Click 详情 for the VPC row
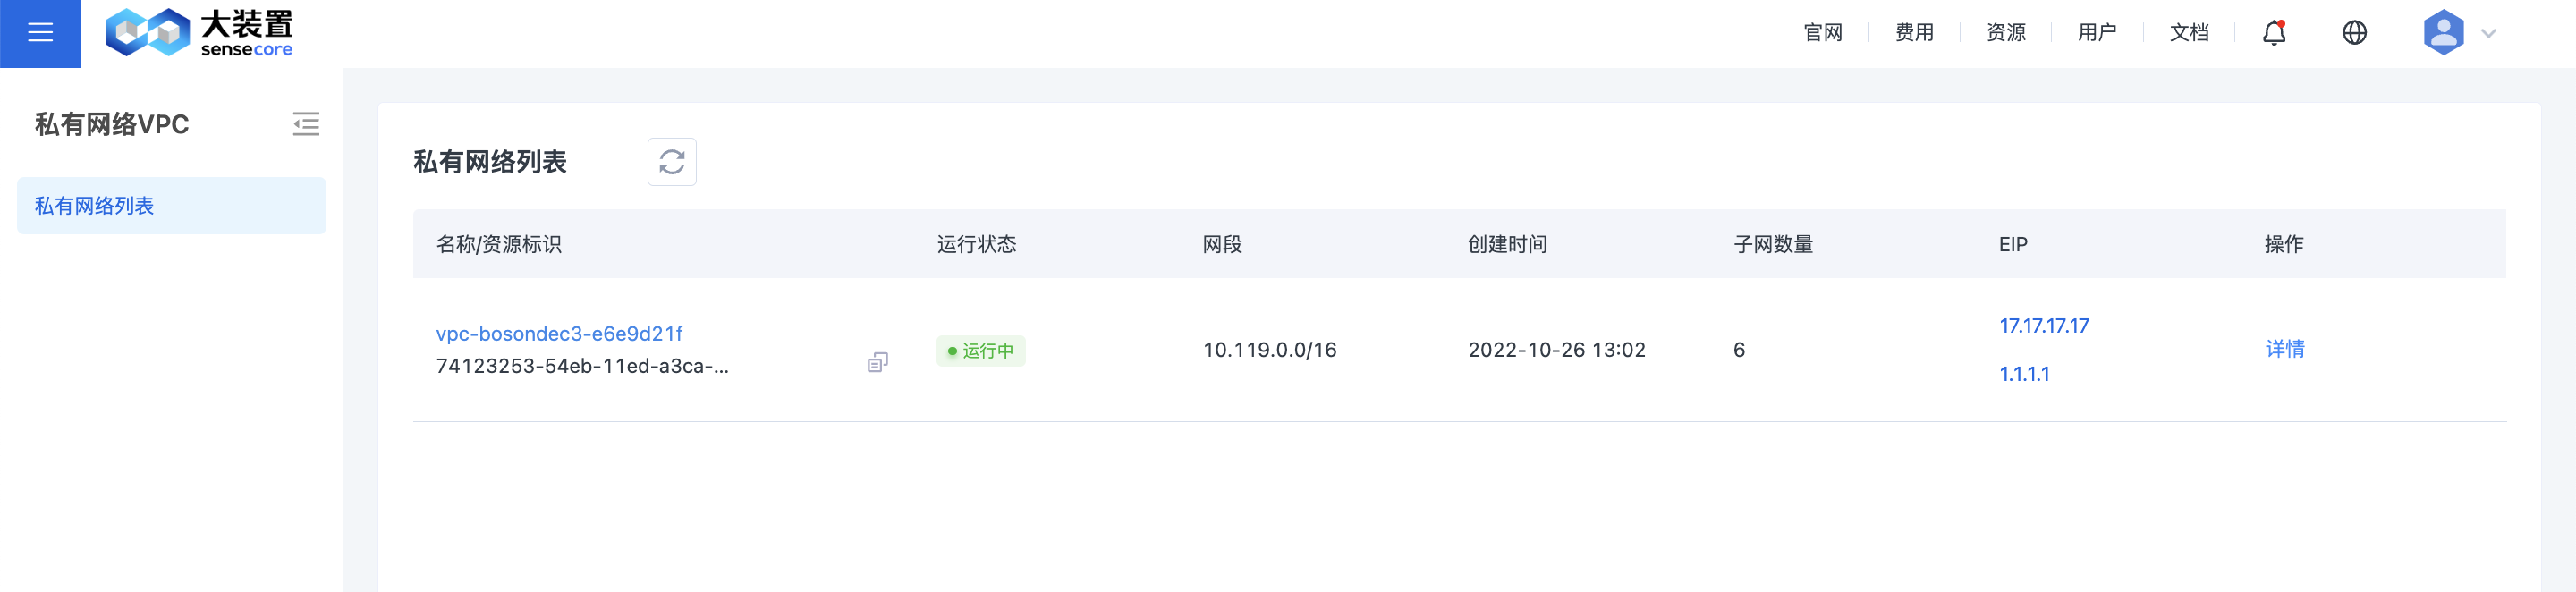The width and height of the screenshot is (2576, 592). [x=2285, y=349]
